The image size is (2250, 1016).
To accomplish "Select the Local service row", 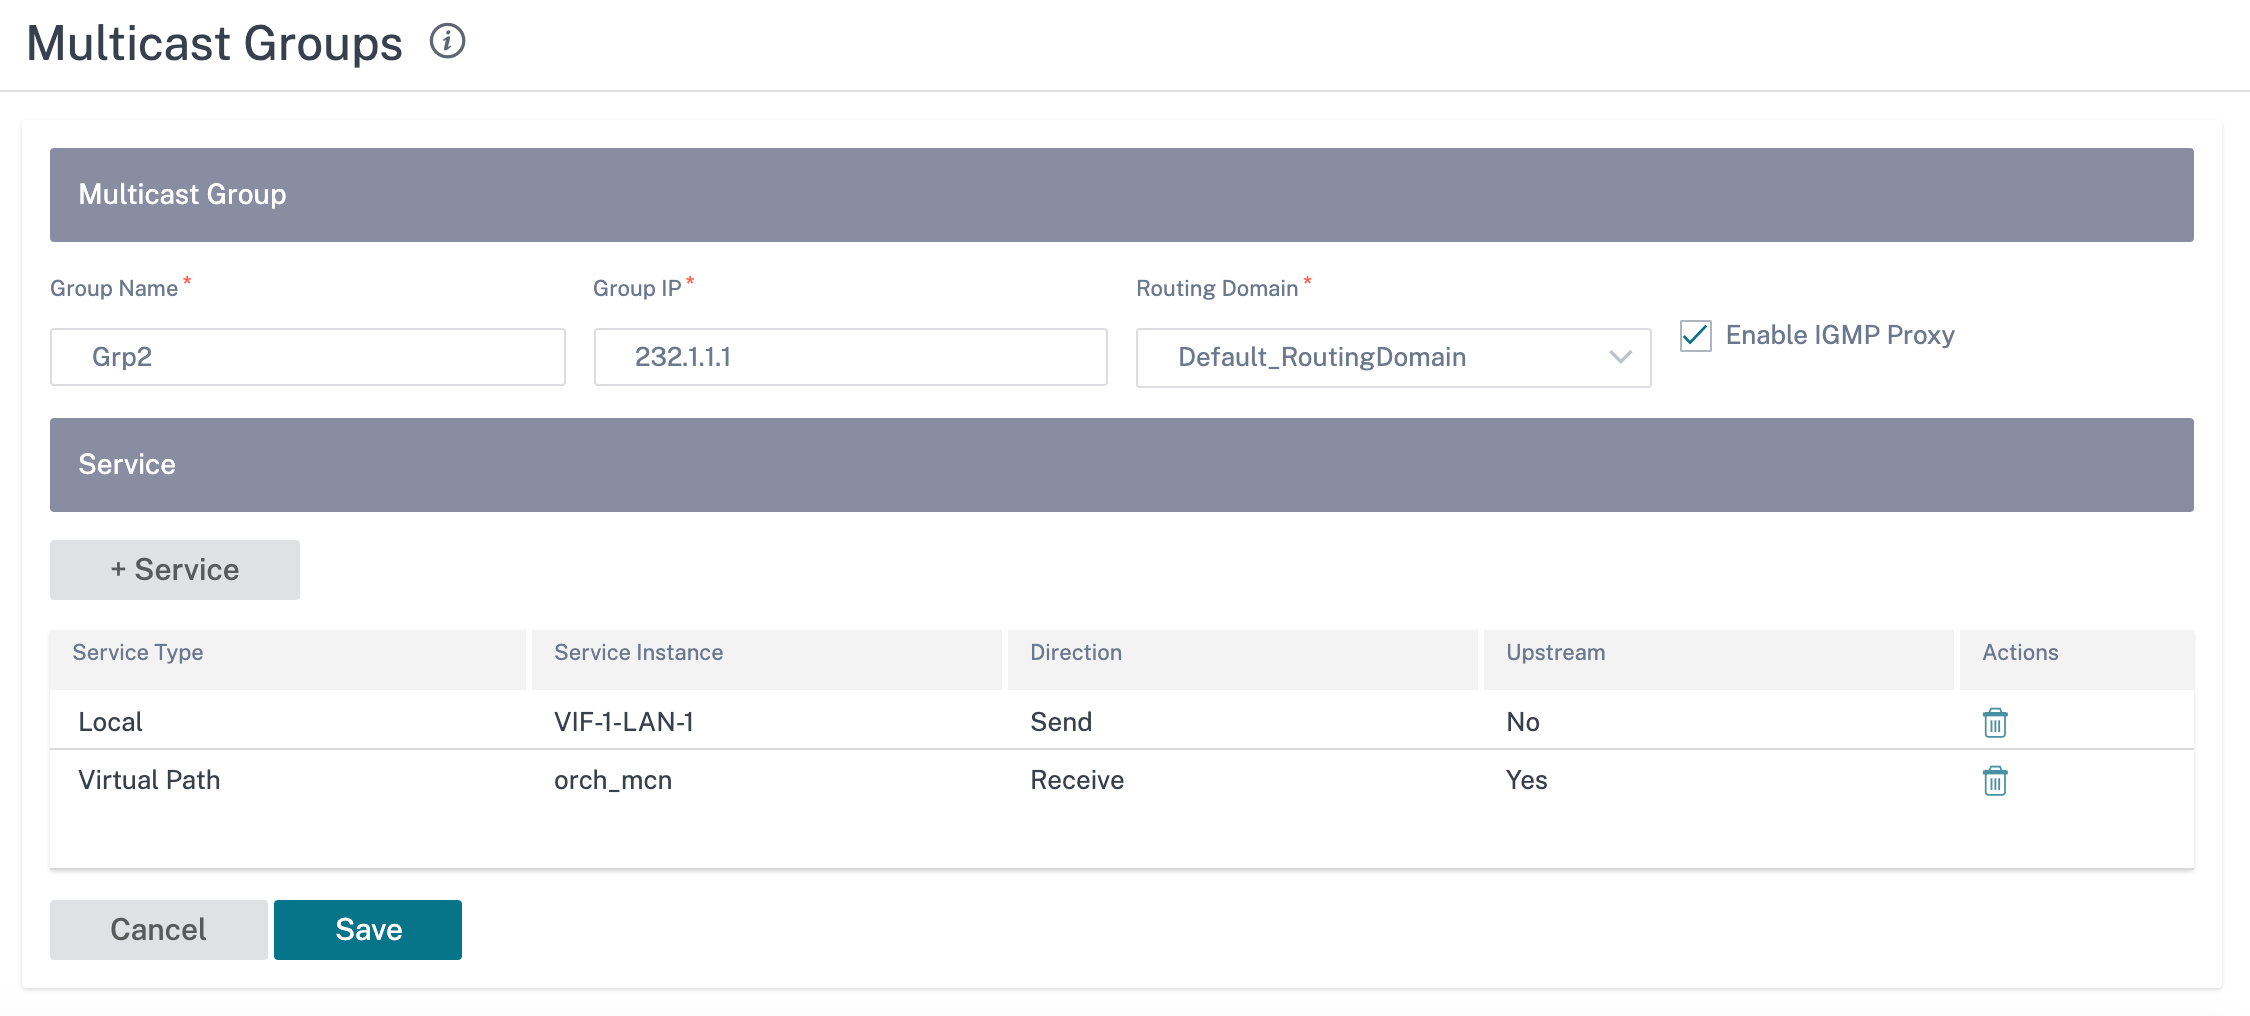I will click(1122, 721).
